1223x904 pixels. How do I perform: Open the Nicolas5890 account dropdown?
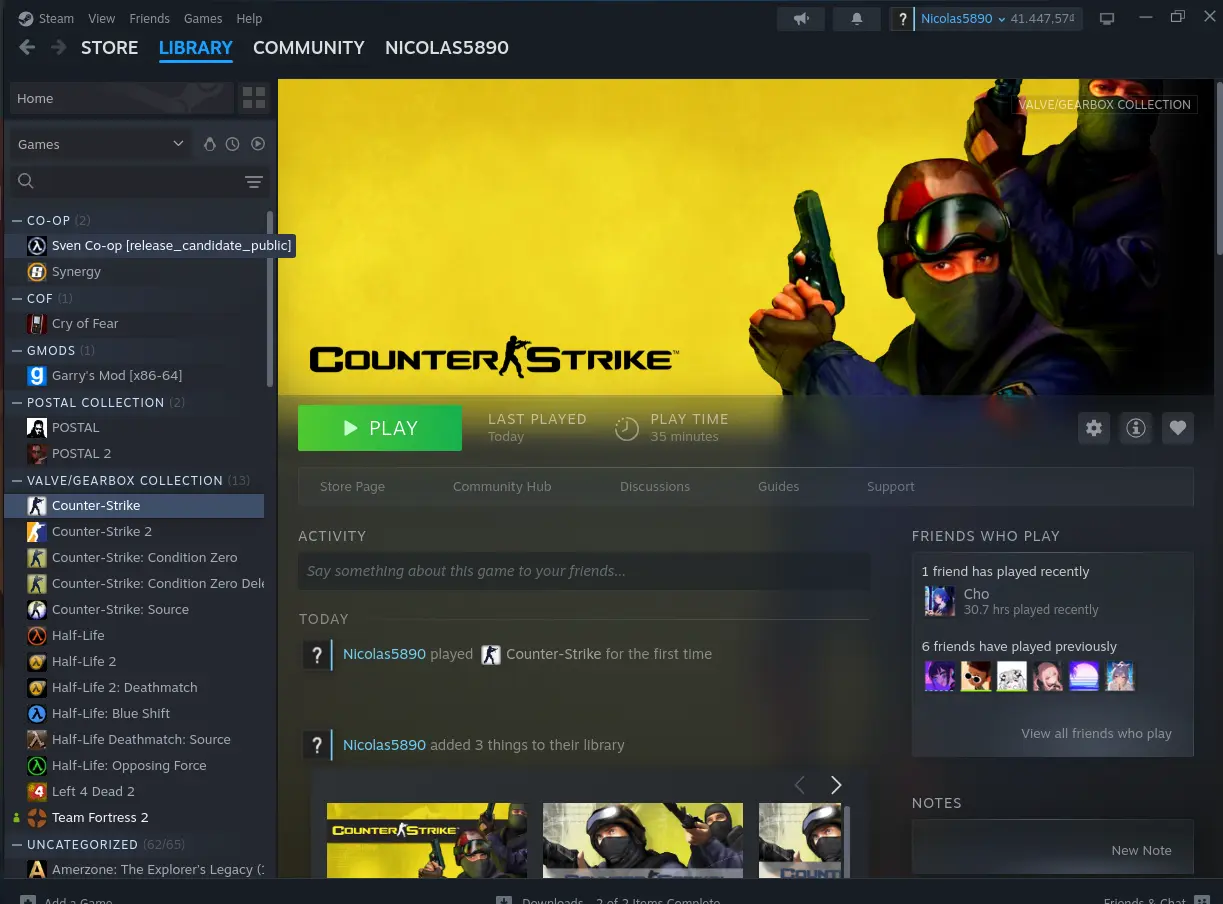pyautogui.click(x=963, y=18)
